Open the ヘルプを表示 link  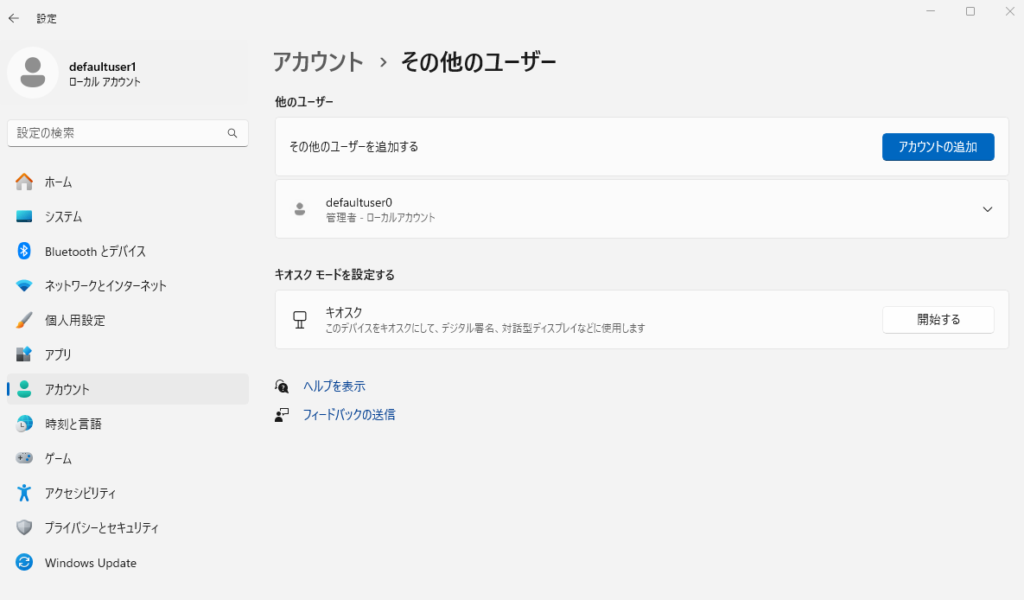pyautogui.click(x=334, y=386)
